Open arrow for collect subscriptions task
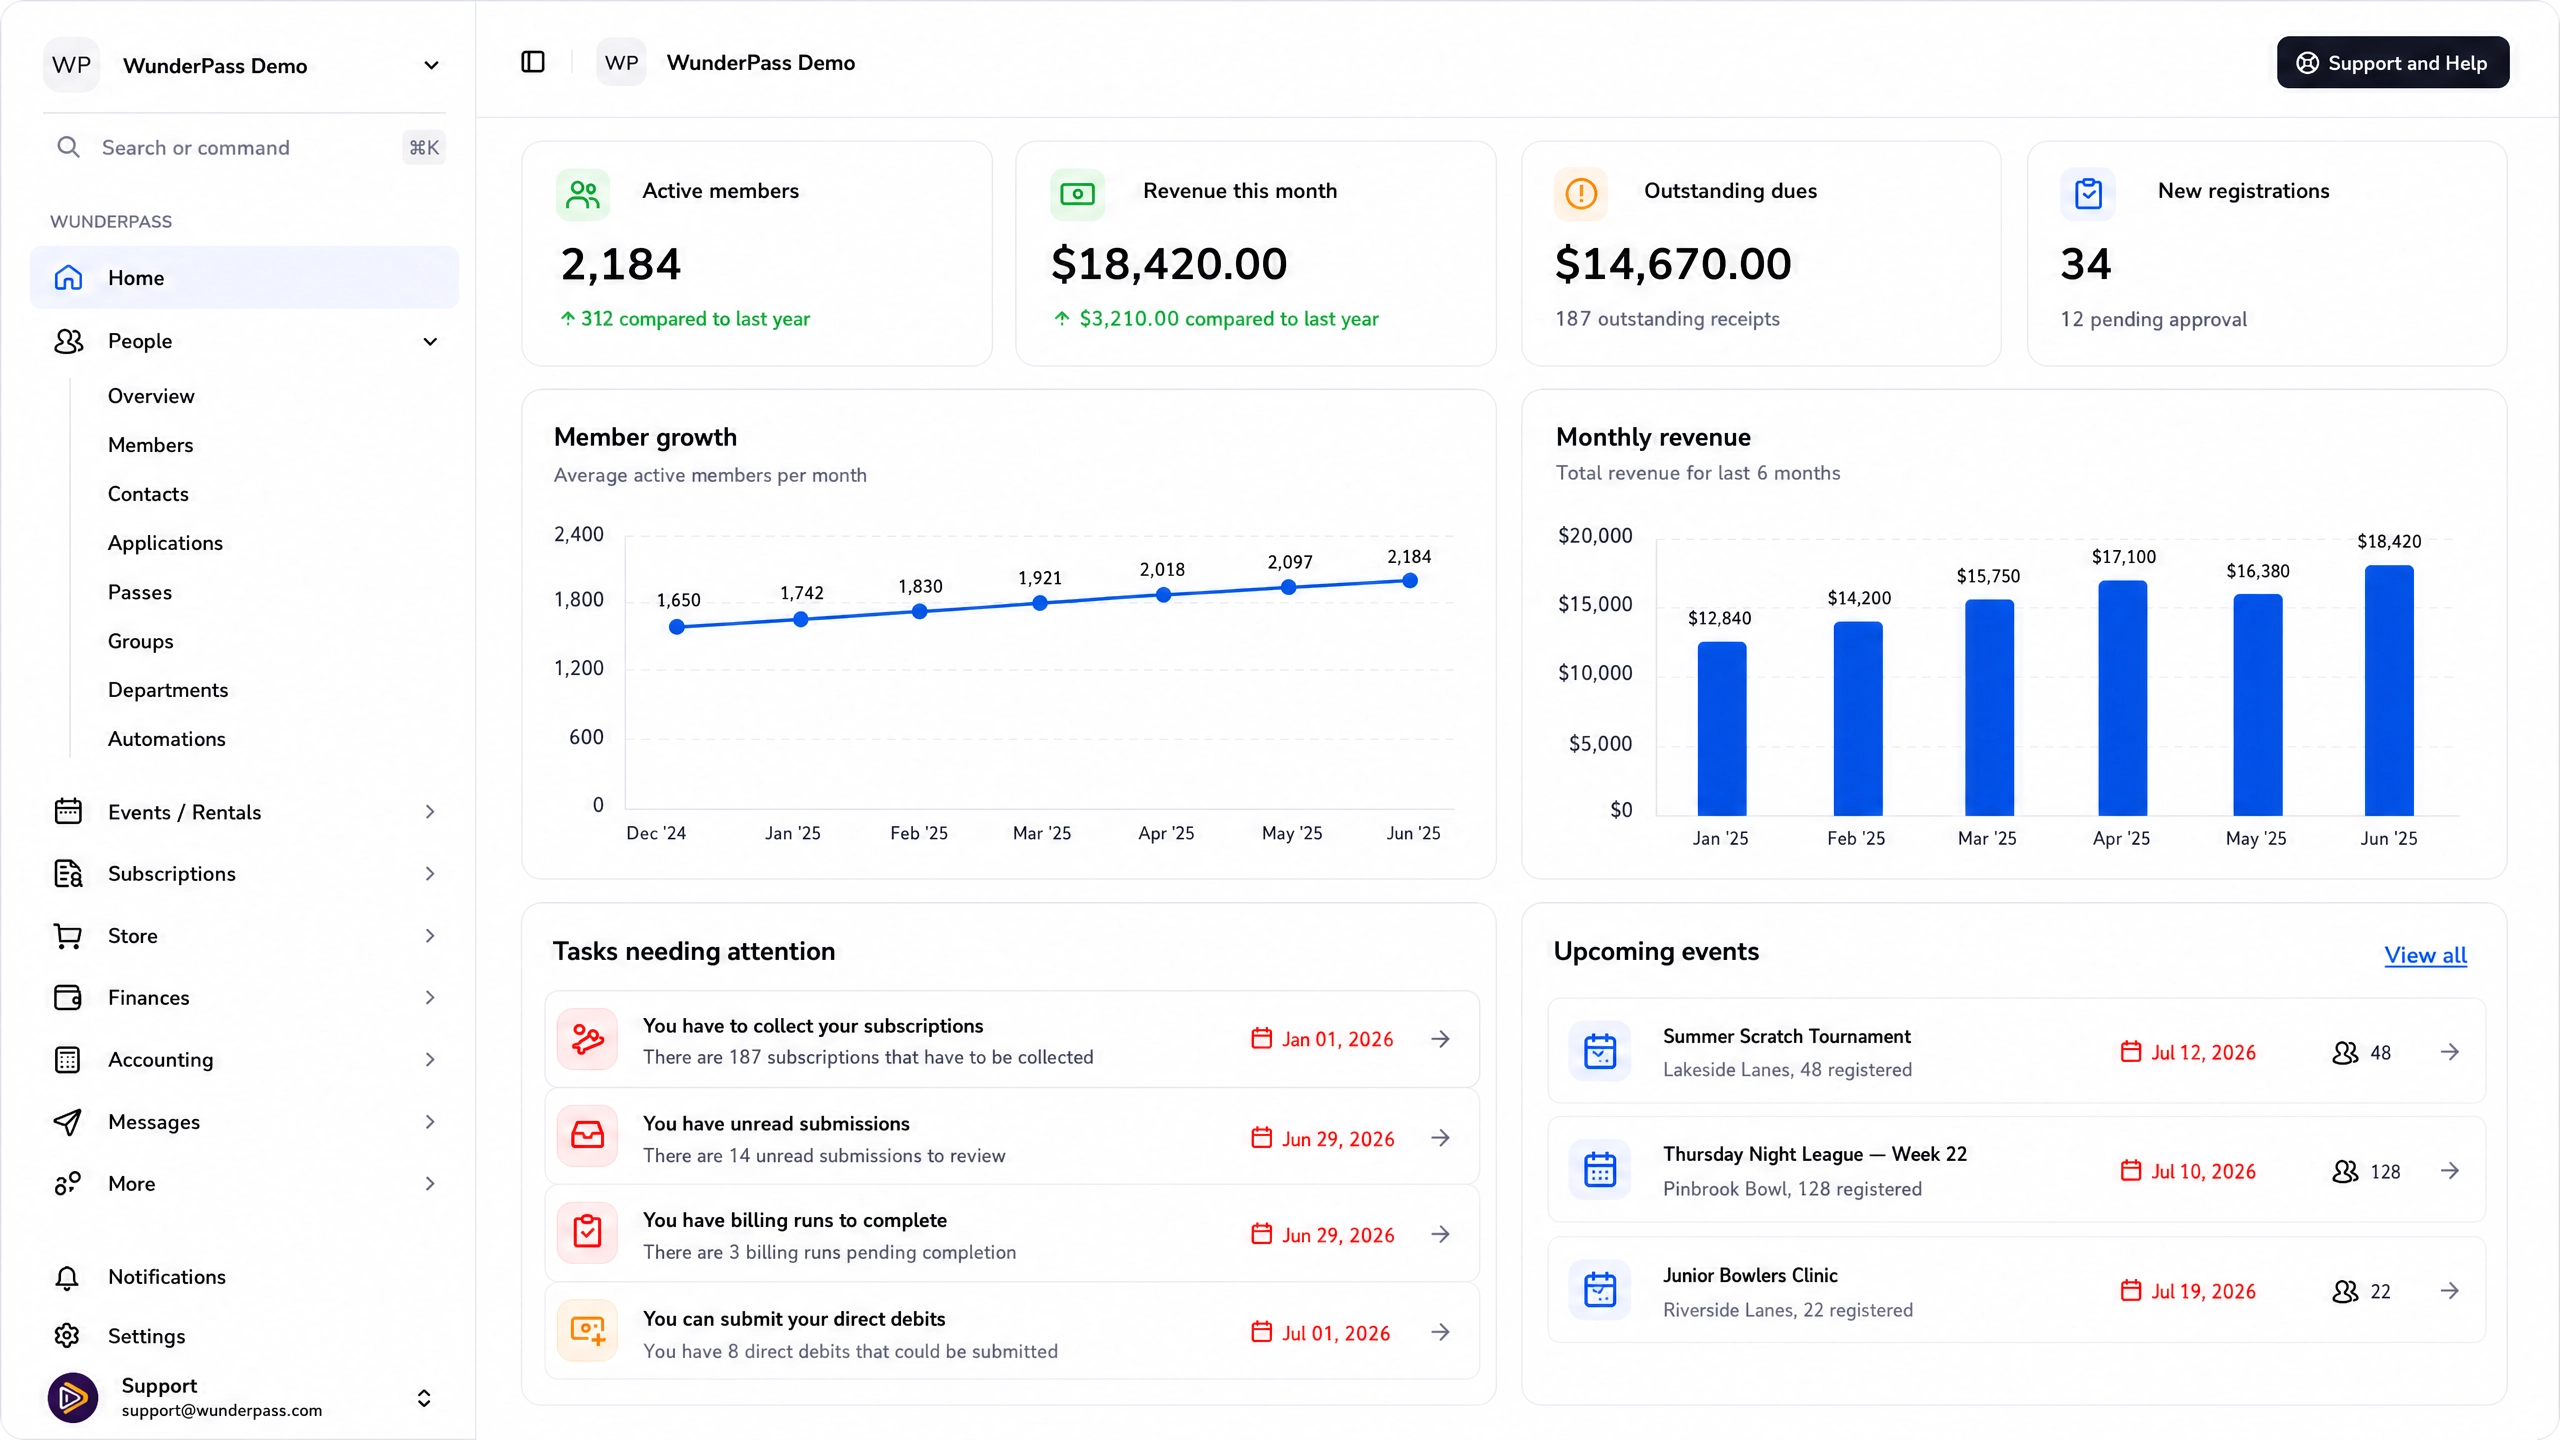Image resolution: width=2560 pixels, height=1440 pixels. (x=1440, y=1039)
